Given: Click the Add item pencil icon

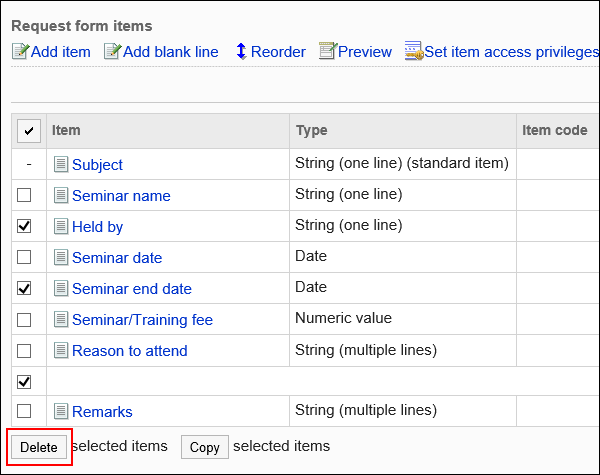Looking at the screenshot, I should pos(20,52).
